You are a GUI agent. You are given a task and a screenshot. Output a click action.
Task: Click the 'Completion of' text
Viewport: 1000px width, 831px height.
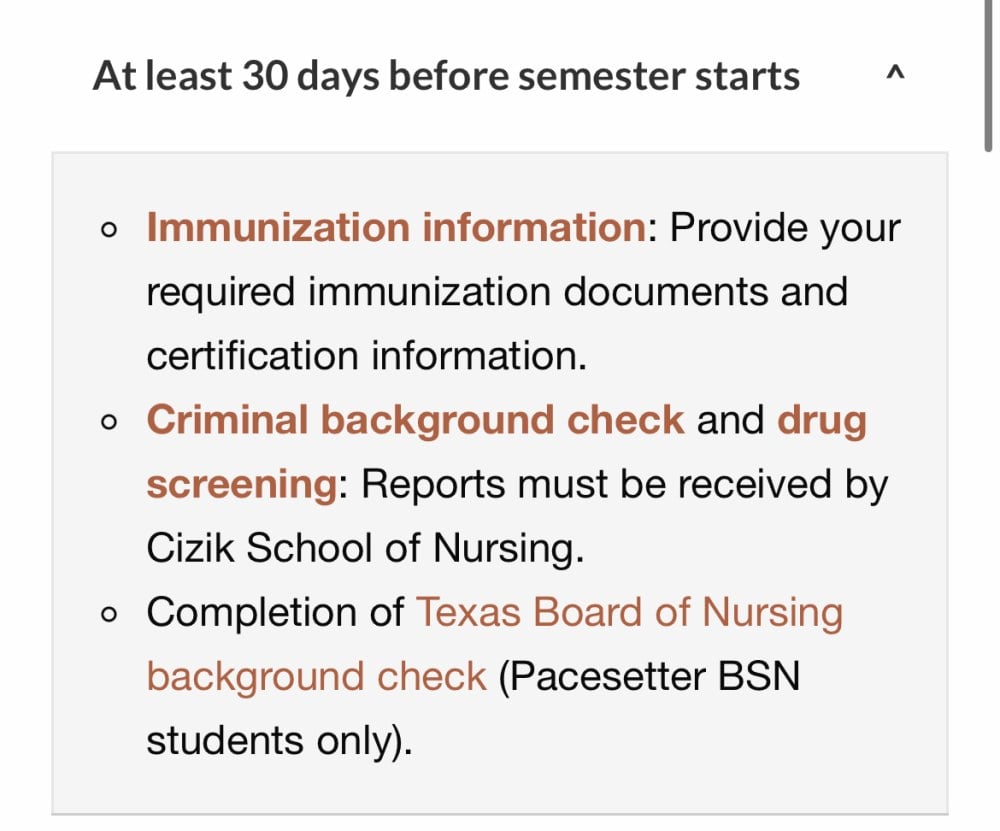pyautogui.click(x=275, y=612)
